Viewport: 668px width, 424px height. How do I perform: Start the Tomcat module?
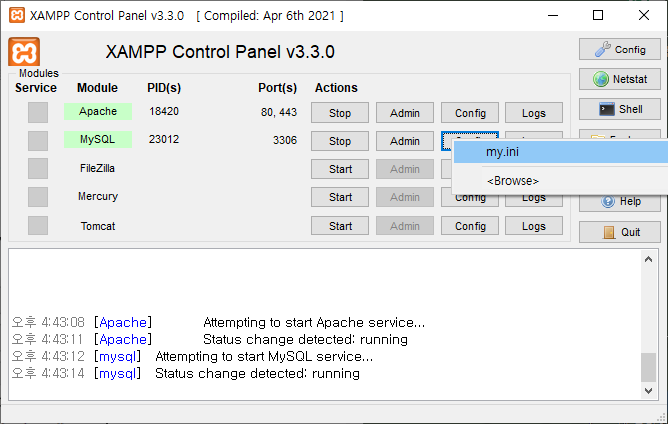(x=340, y=226)
